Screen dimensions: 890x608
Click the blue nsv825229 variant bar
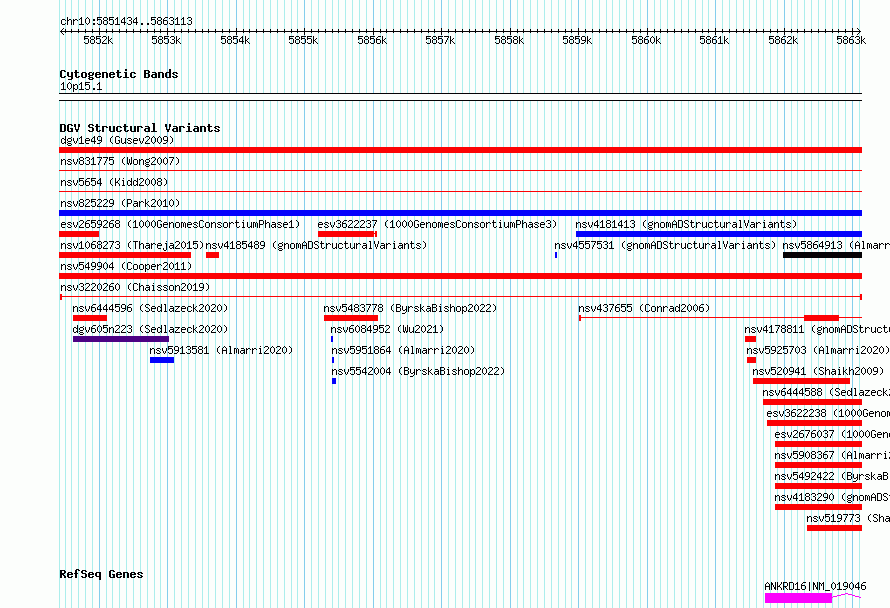click(460, 213)
